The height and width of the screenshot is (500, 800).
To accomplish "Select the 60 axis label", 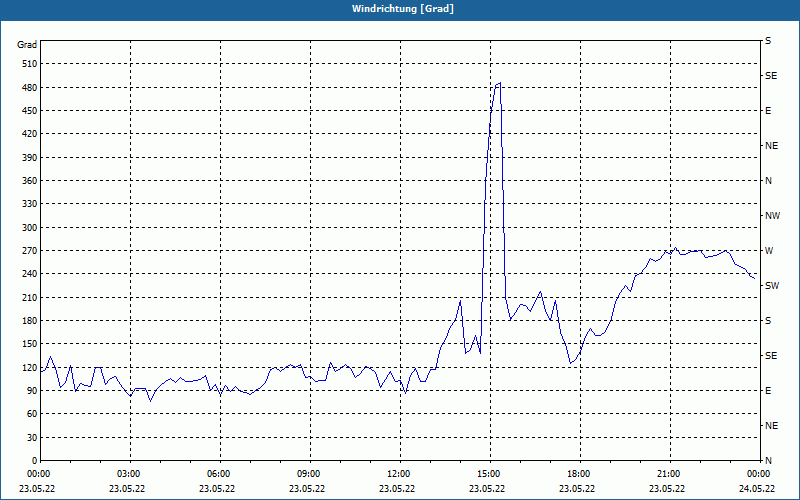I will pos(32,414).
